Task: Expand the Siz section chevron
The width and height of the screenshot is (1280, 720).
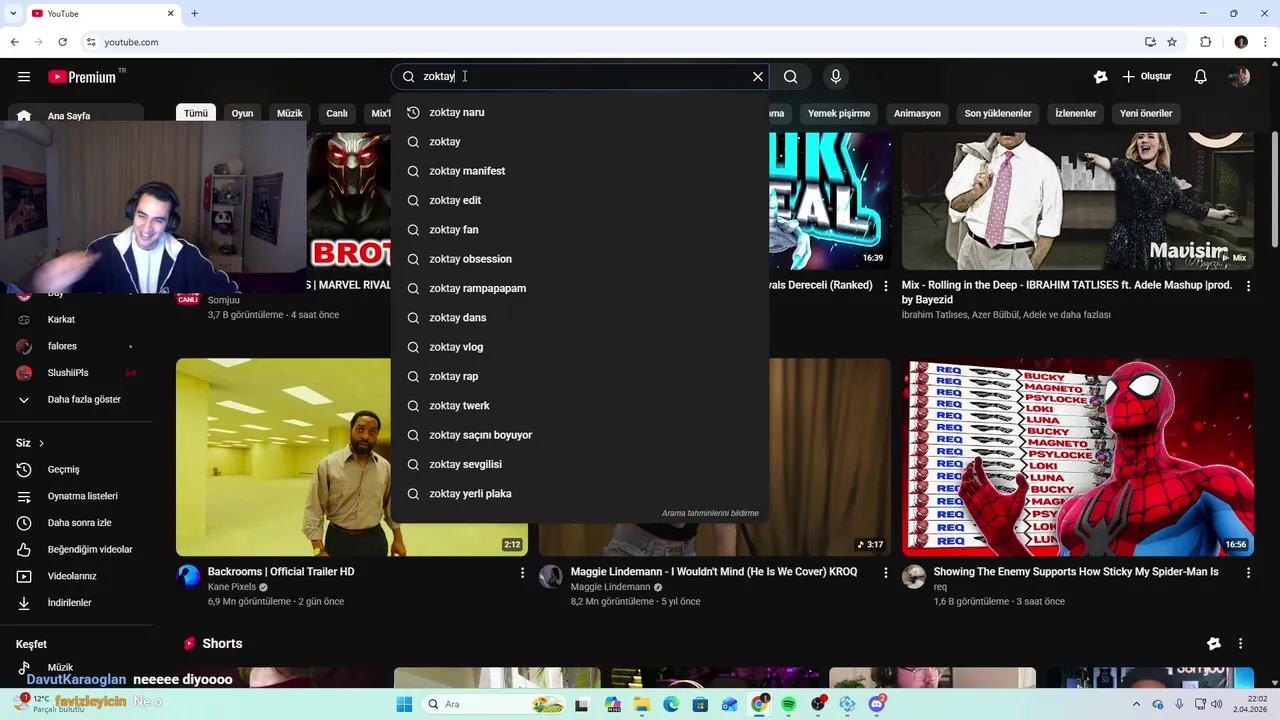Action: 41,443
